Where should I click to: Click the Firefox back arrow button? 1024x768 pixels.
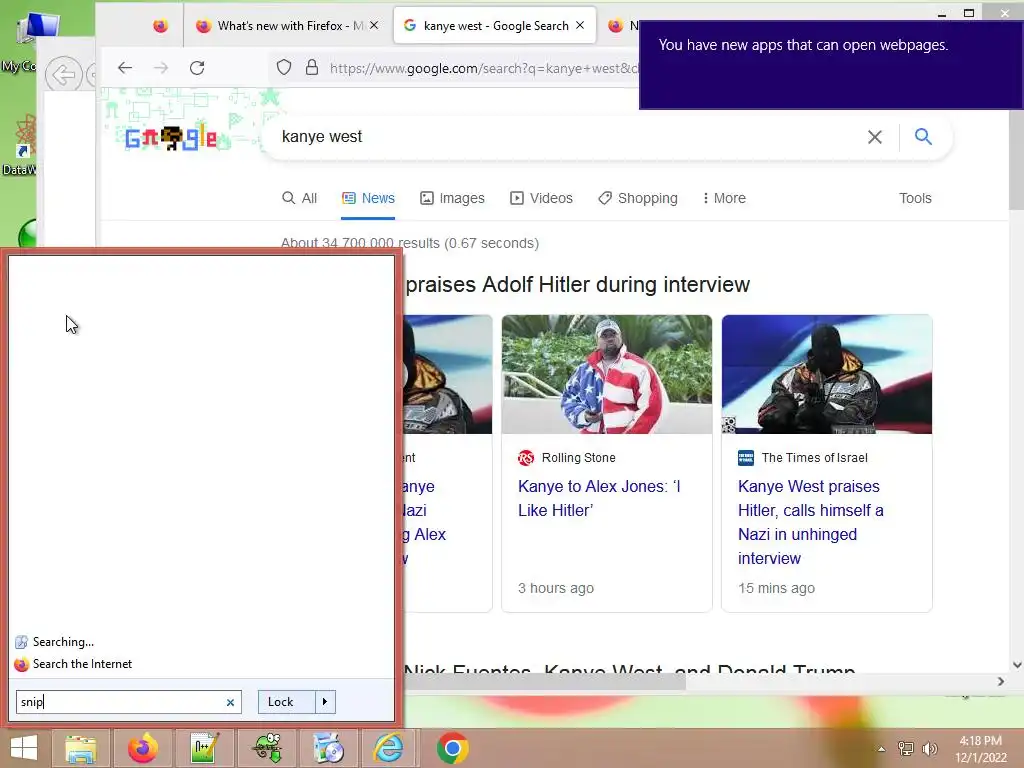[125, 67]
